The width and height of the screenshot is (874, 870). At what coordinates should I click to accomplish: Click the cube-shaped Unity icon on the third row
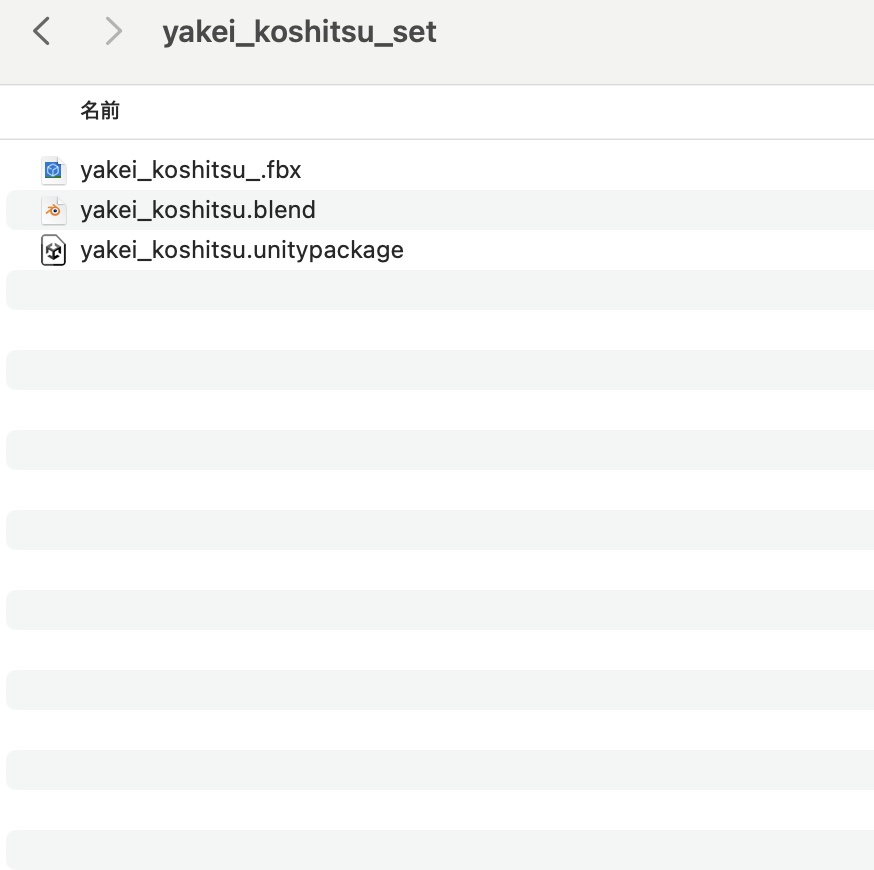pos(53,250)
